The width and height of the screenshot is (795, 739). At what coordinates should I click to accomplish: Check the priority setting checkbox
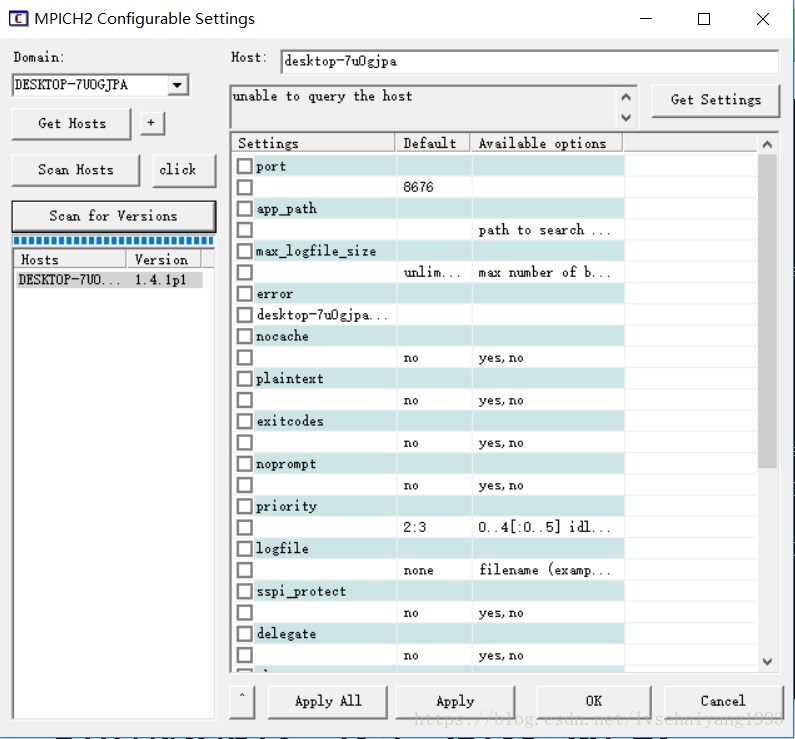pyautogui.click(x=245, y=506)
